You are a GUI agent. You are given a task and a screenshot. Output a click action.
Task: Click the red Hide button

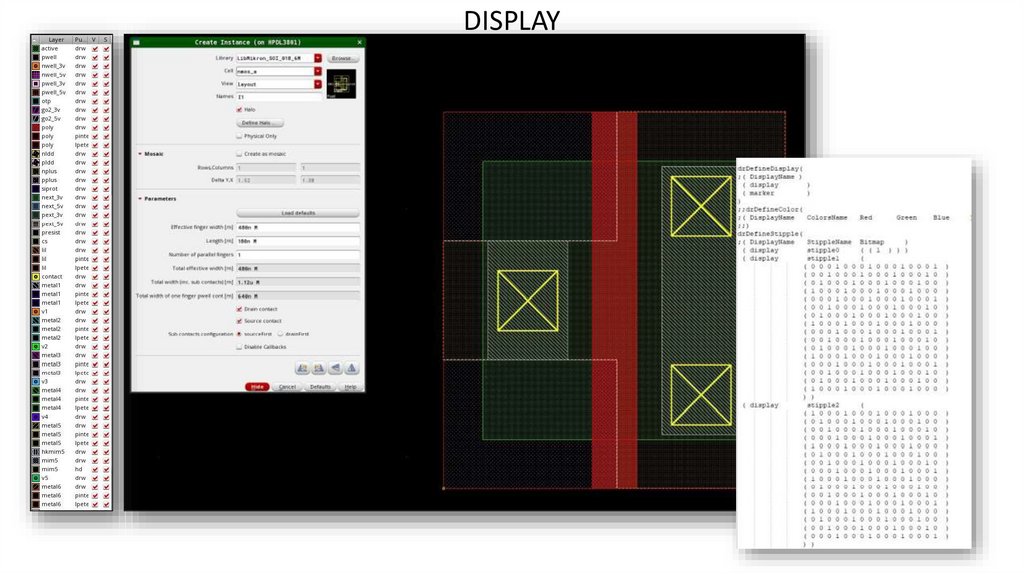[x=257, y=387]
